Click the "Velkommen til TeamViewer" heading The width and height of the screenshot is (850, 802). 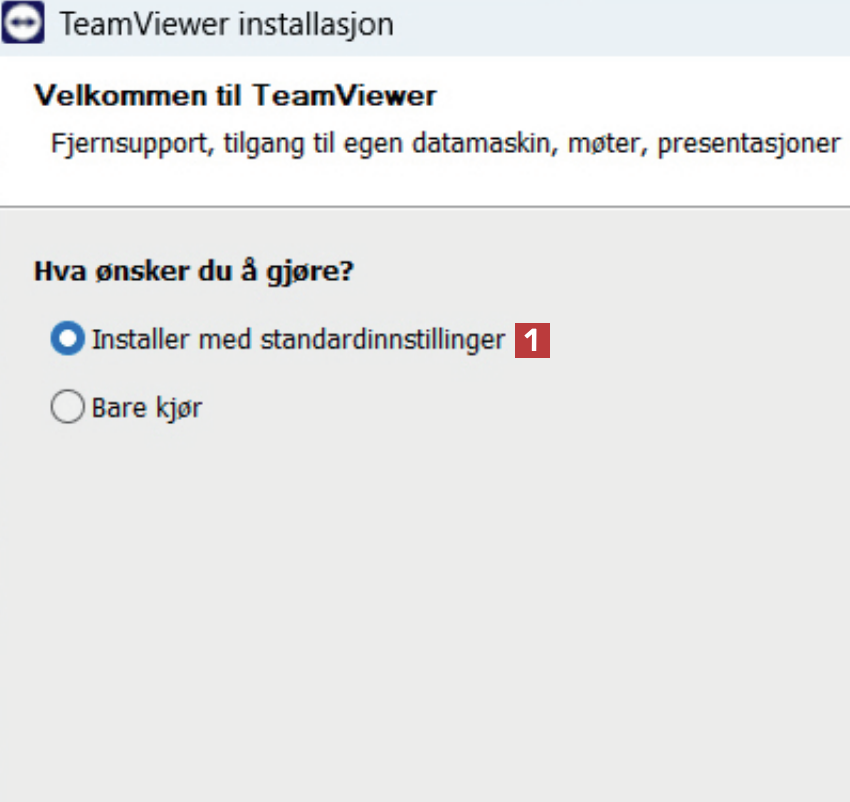coord(235,96)
